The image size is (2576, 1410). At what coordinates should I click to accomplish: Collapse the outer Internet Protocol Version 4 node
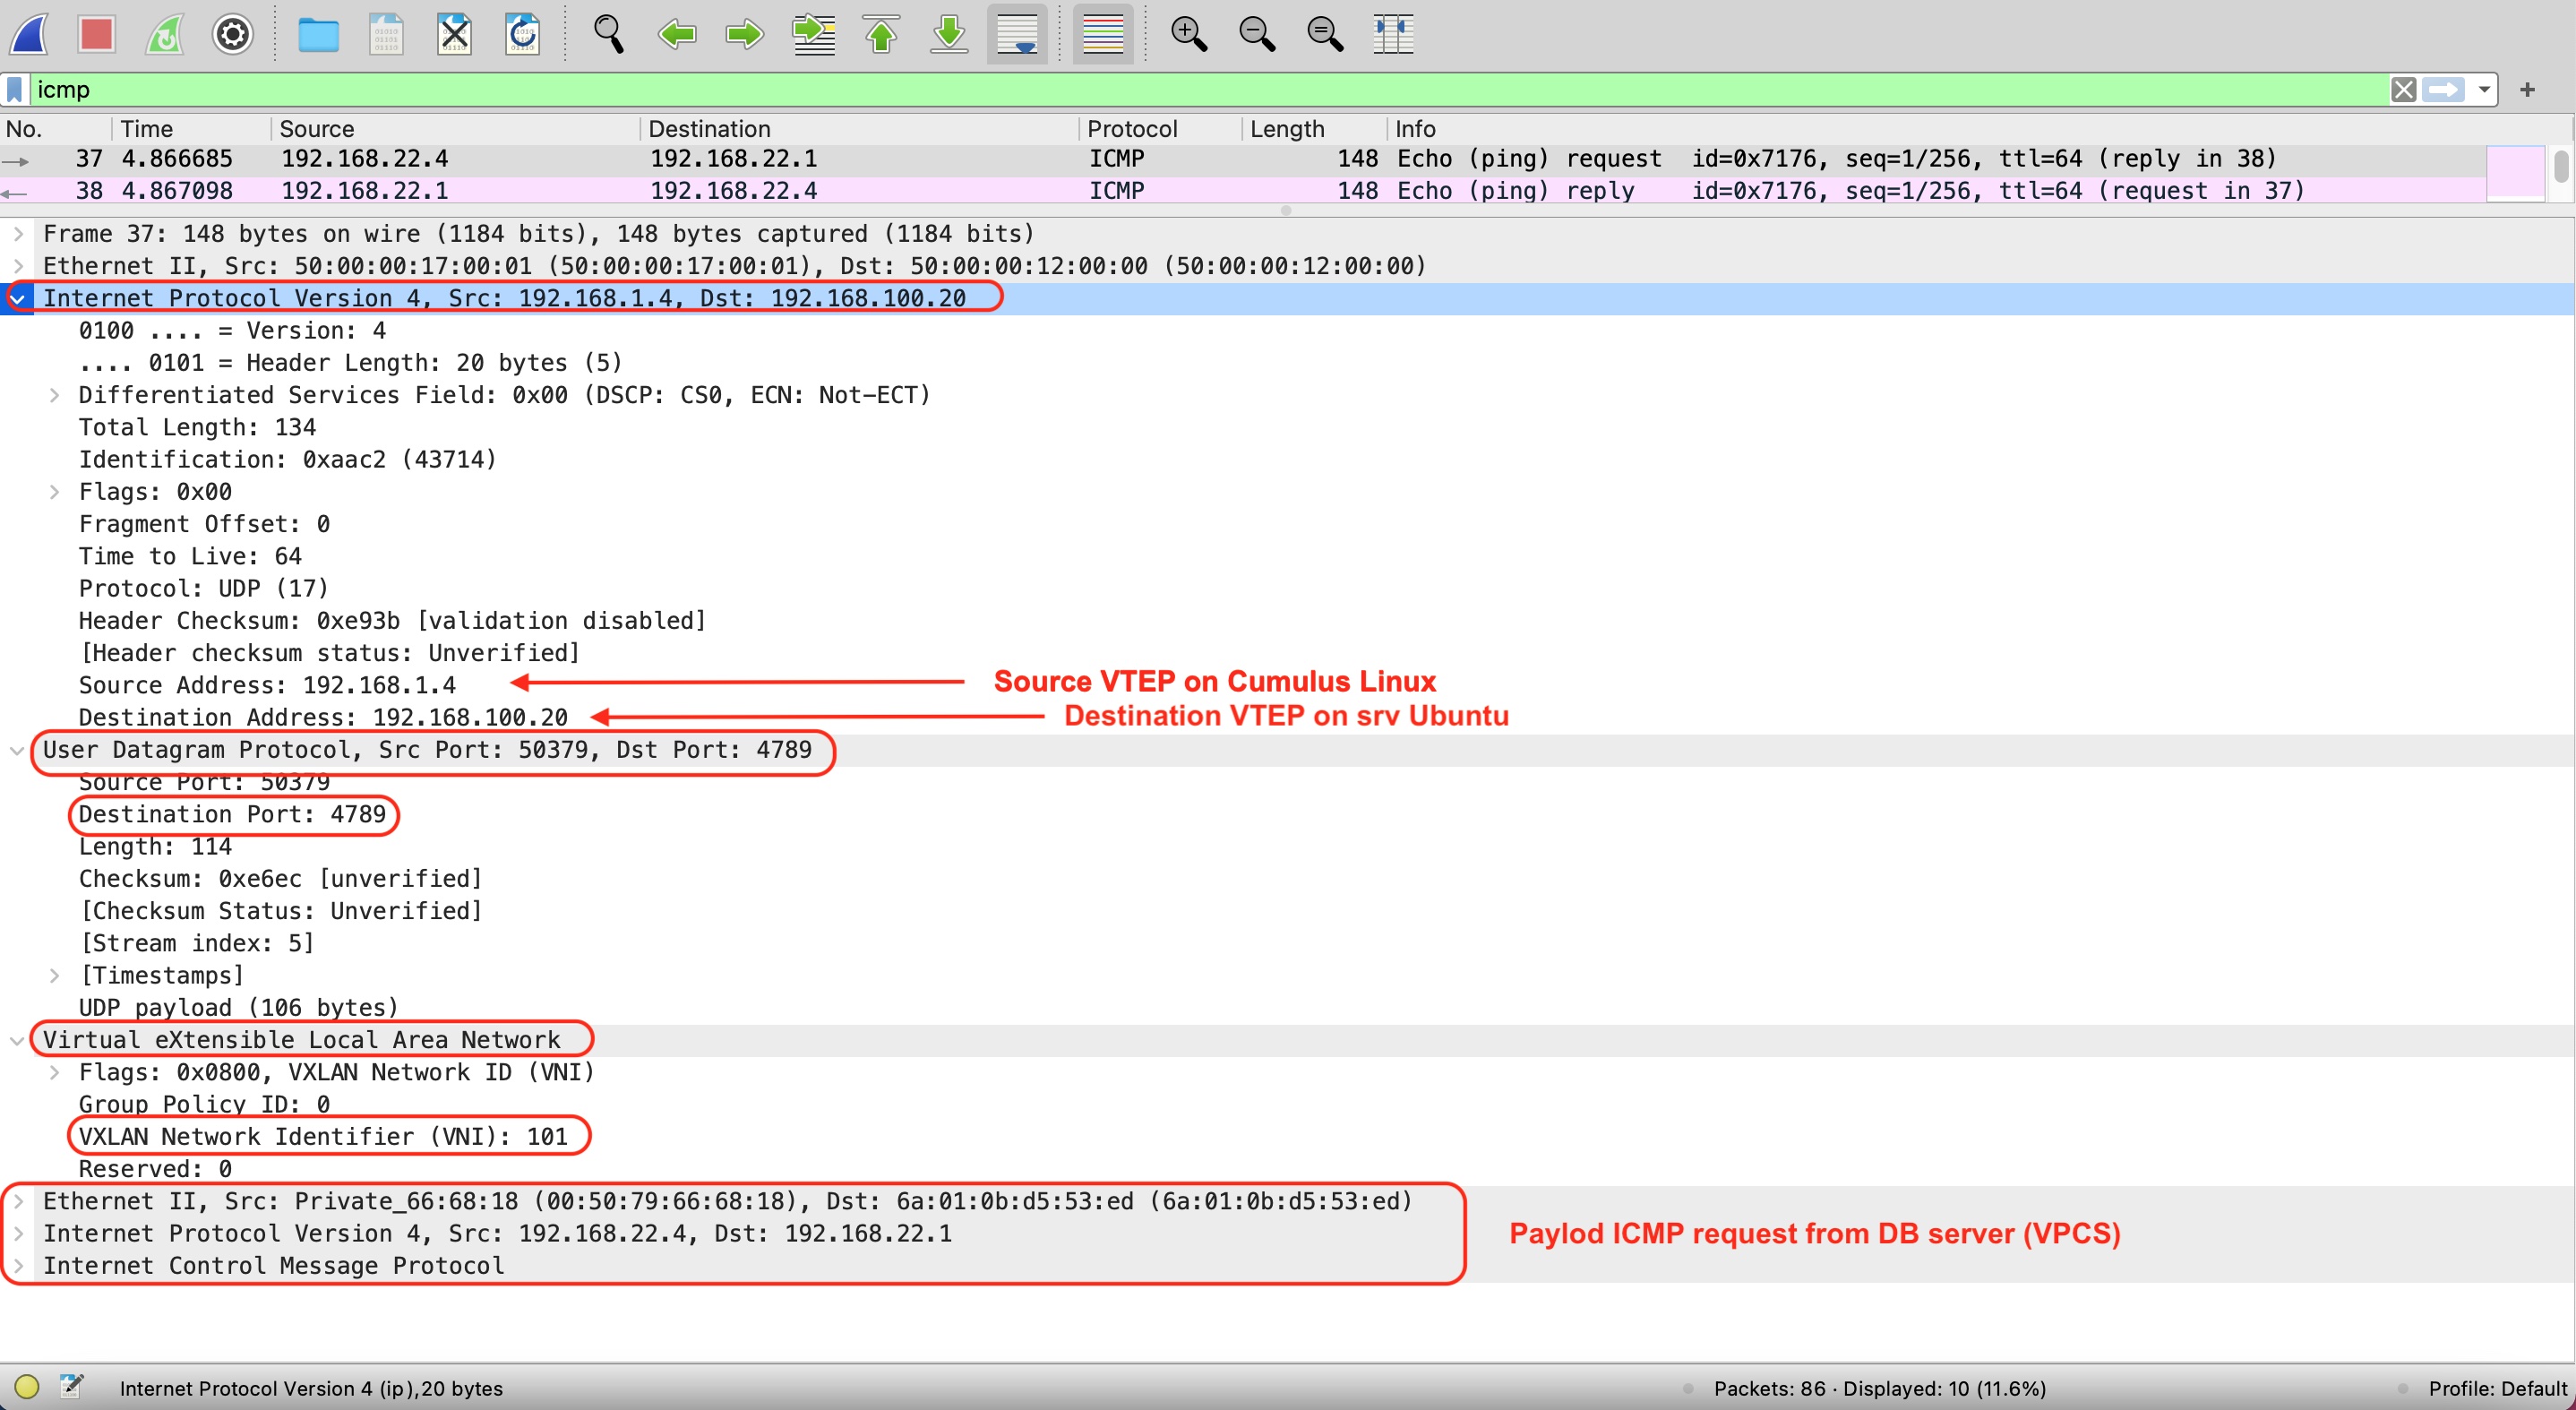click(x=18, y=298)
